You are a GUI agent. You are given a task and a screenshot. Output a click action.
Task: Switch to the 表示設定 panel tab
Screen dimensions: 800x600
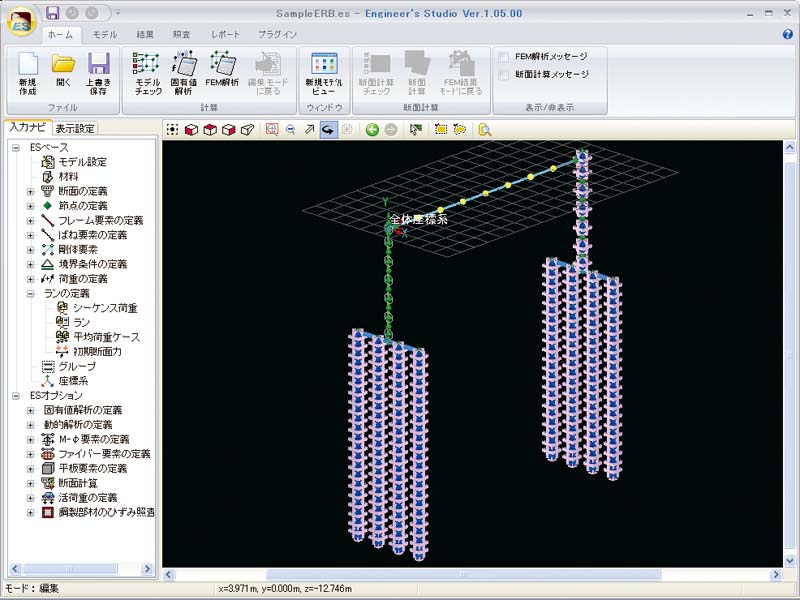(76, 128)
